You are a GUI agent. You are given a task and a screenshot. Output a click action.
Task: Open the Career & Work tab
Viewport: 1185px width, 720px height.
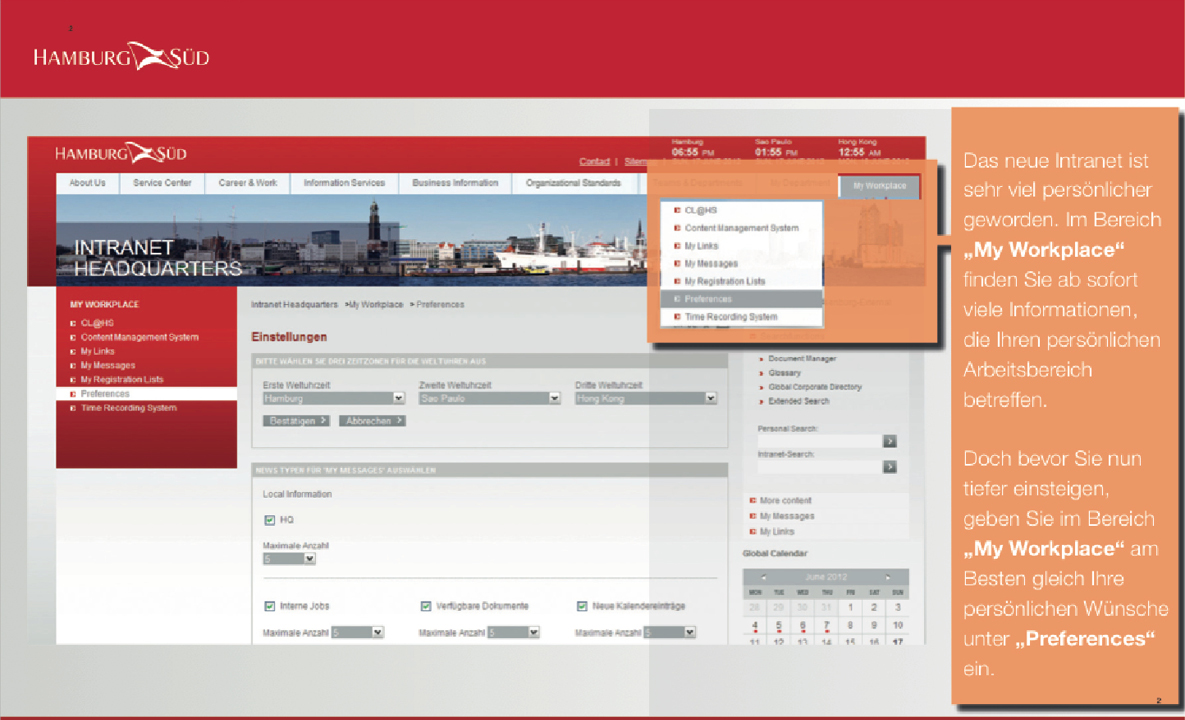248,184
